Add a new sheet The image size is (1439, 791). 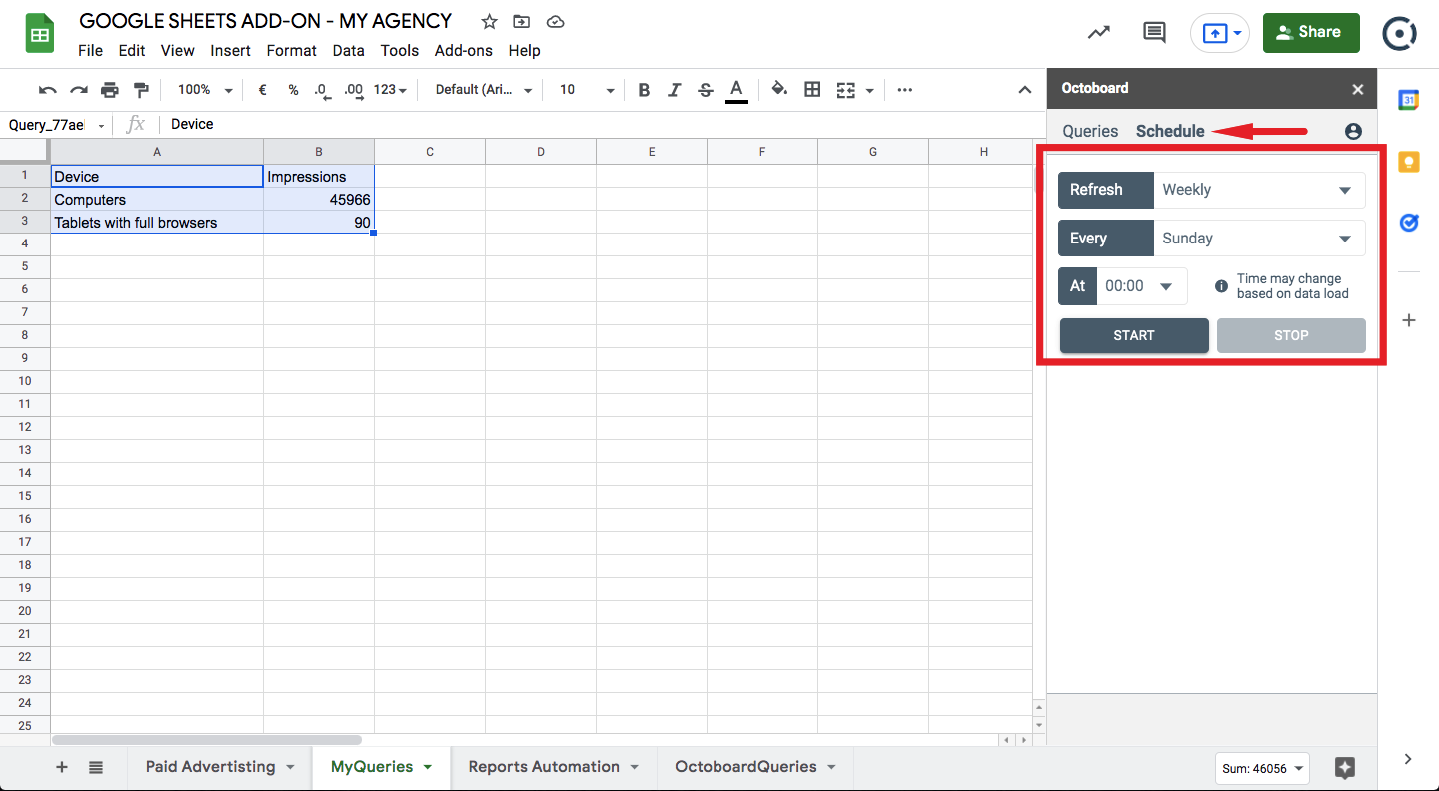click(62, 767)
